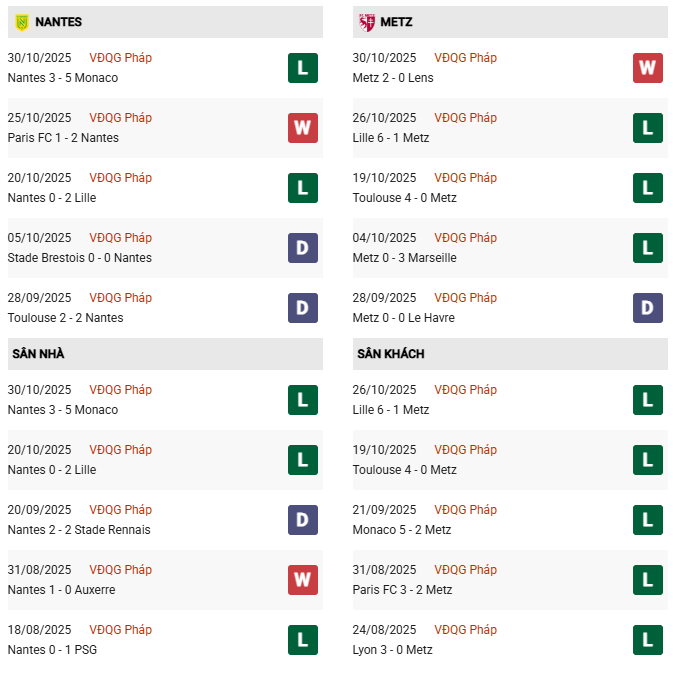Click the draw badge for Nantes 2 - 2 Stade Rennais

click(x=303, y=520)
